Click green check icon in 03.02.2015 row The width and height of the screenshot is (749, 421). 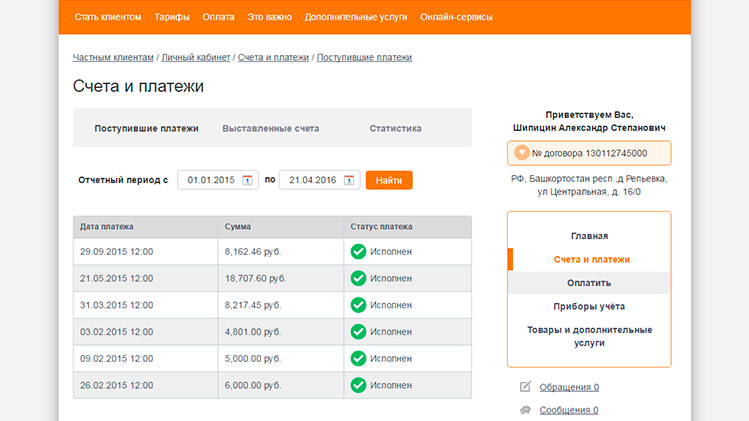click(x=358, y=332)
